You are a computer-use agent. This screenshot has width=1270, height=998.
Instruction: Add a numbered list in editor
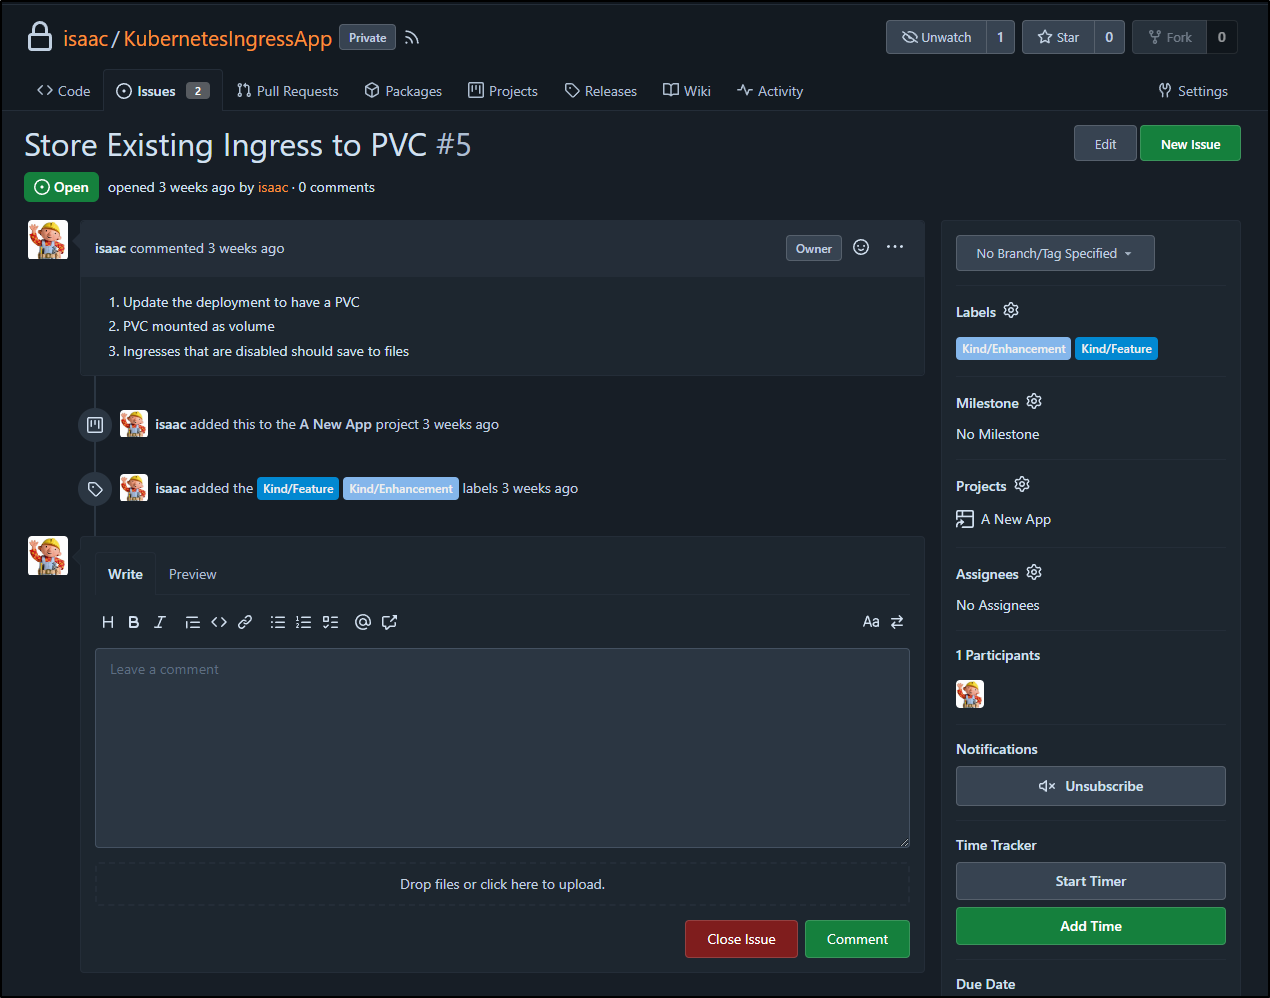pos(304,622)
